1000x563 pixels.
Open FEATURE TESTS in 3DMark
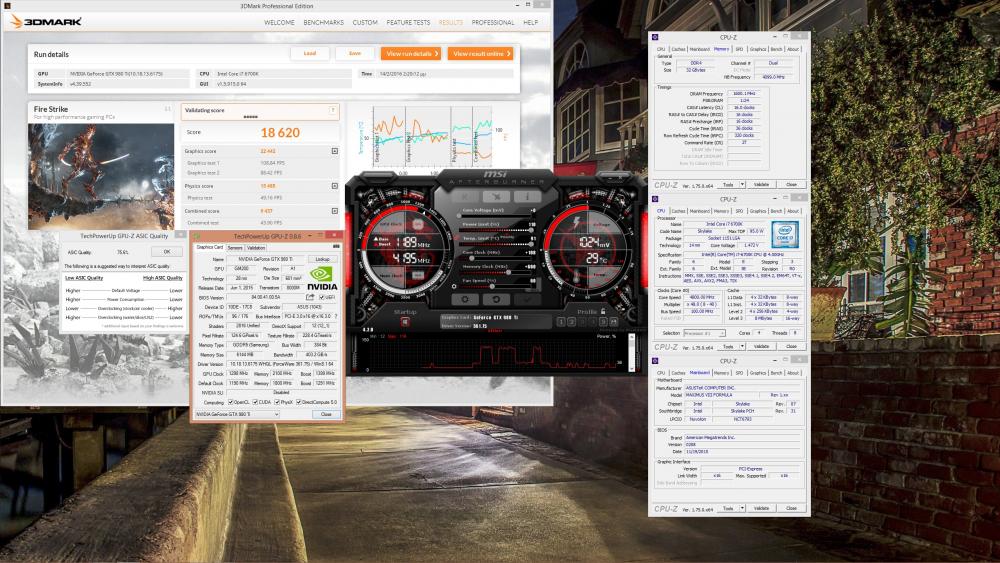(408, 22)
